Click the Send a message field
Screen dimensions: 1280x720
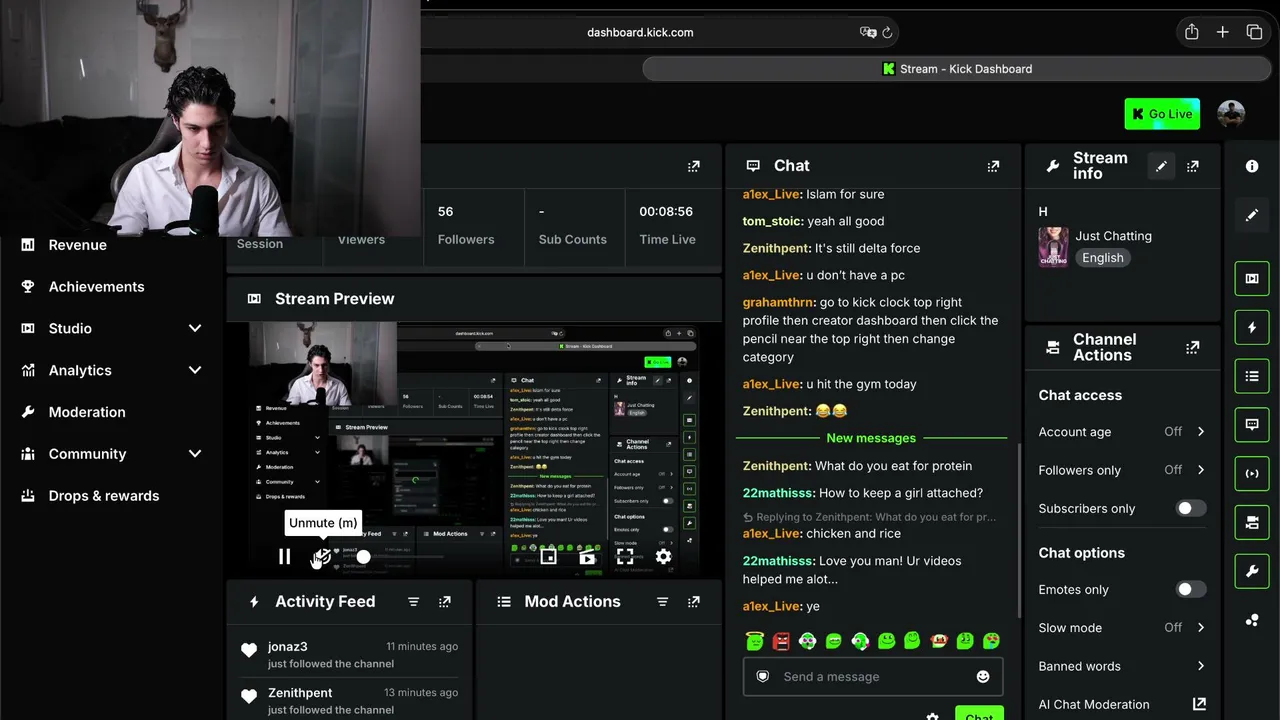point(872,677)
